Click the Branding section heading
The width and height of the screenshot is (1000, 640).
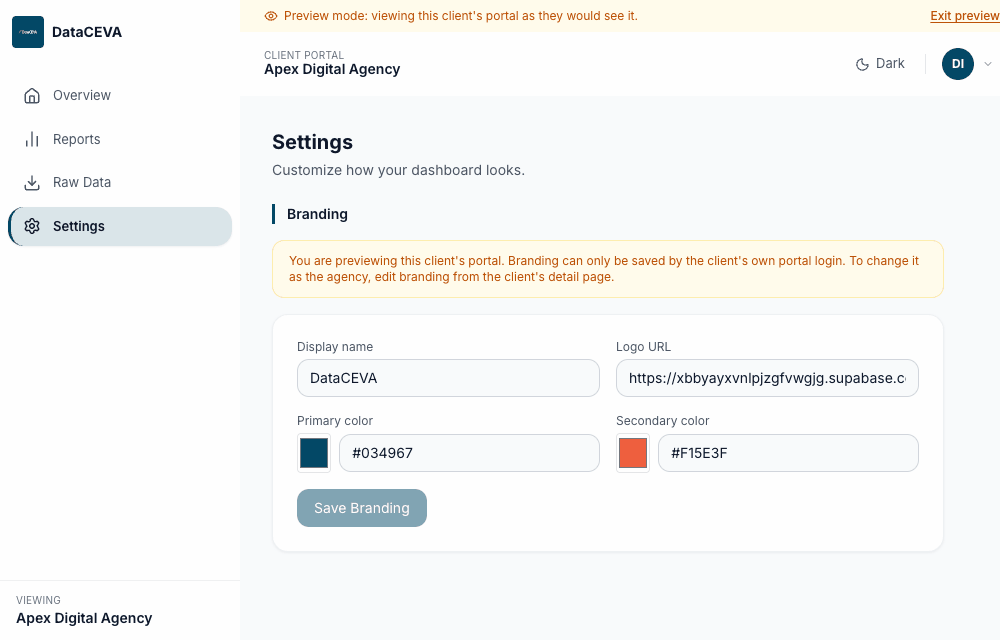pos(317,214)
